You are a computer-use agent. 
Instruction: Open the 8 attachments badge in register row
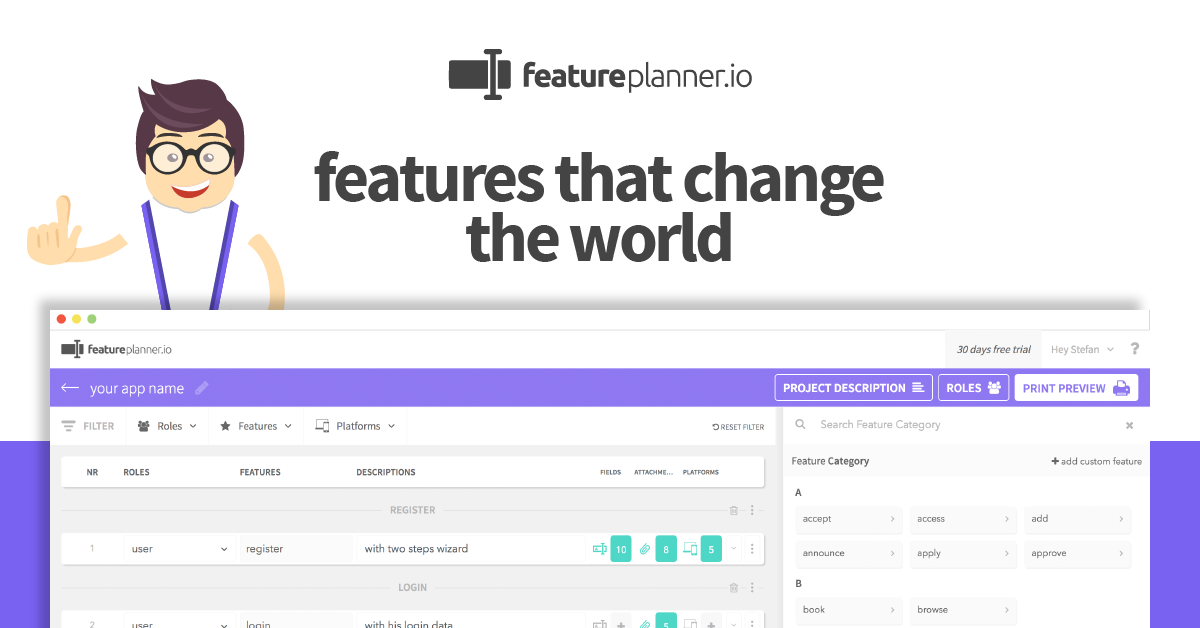666,549
